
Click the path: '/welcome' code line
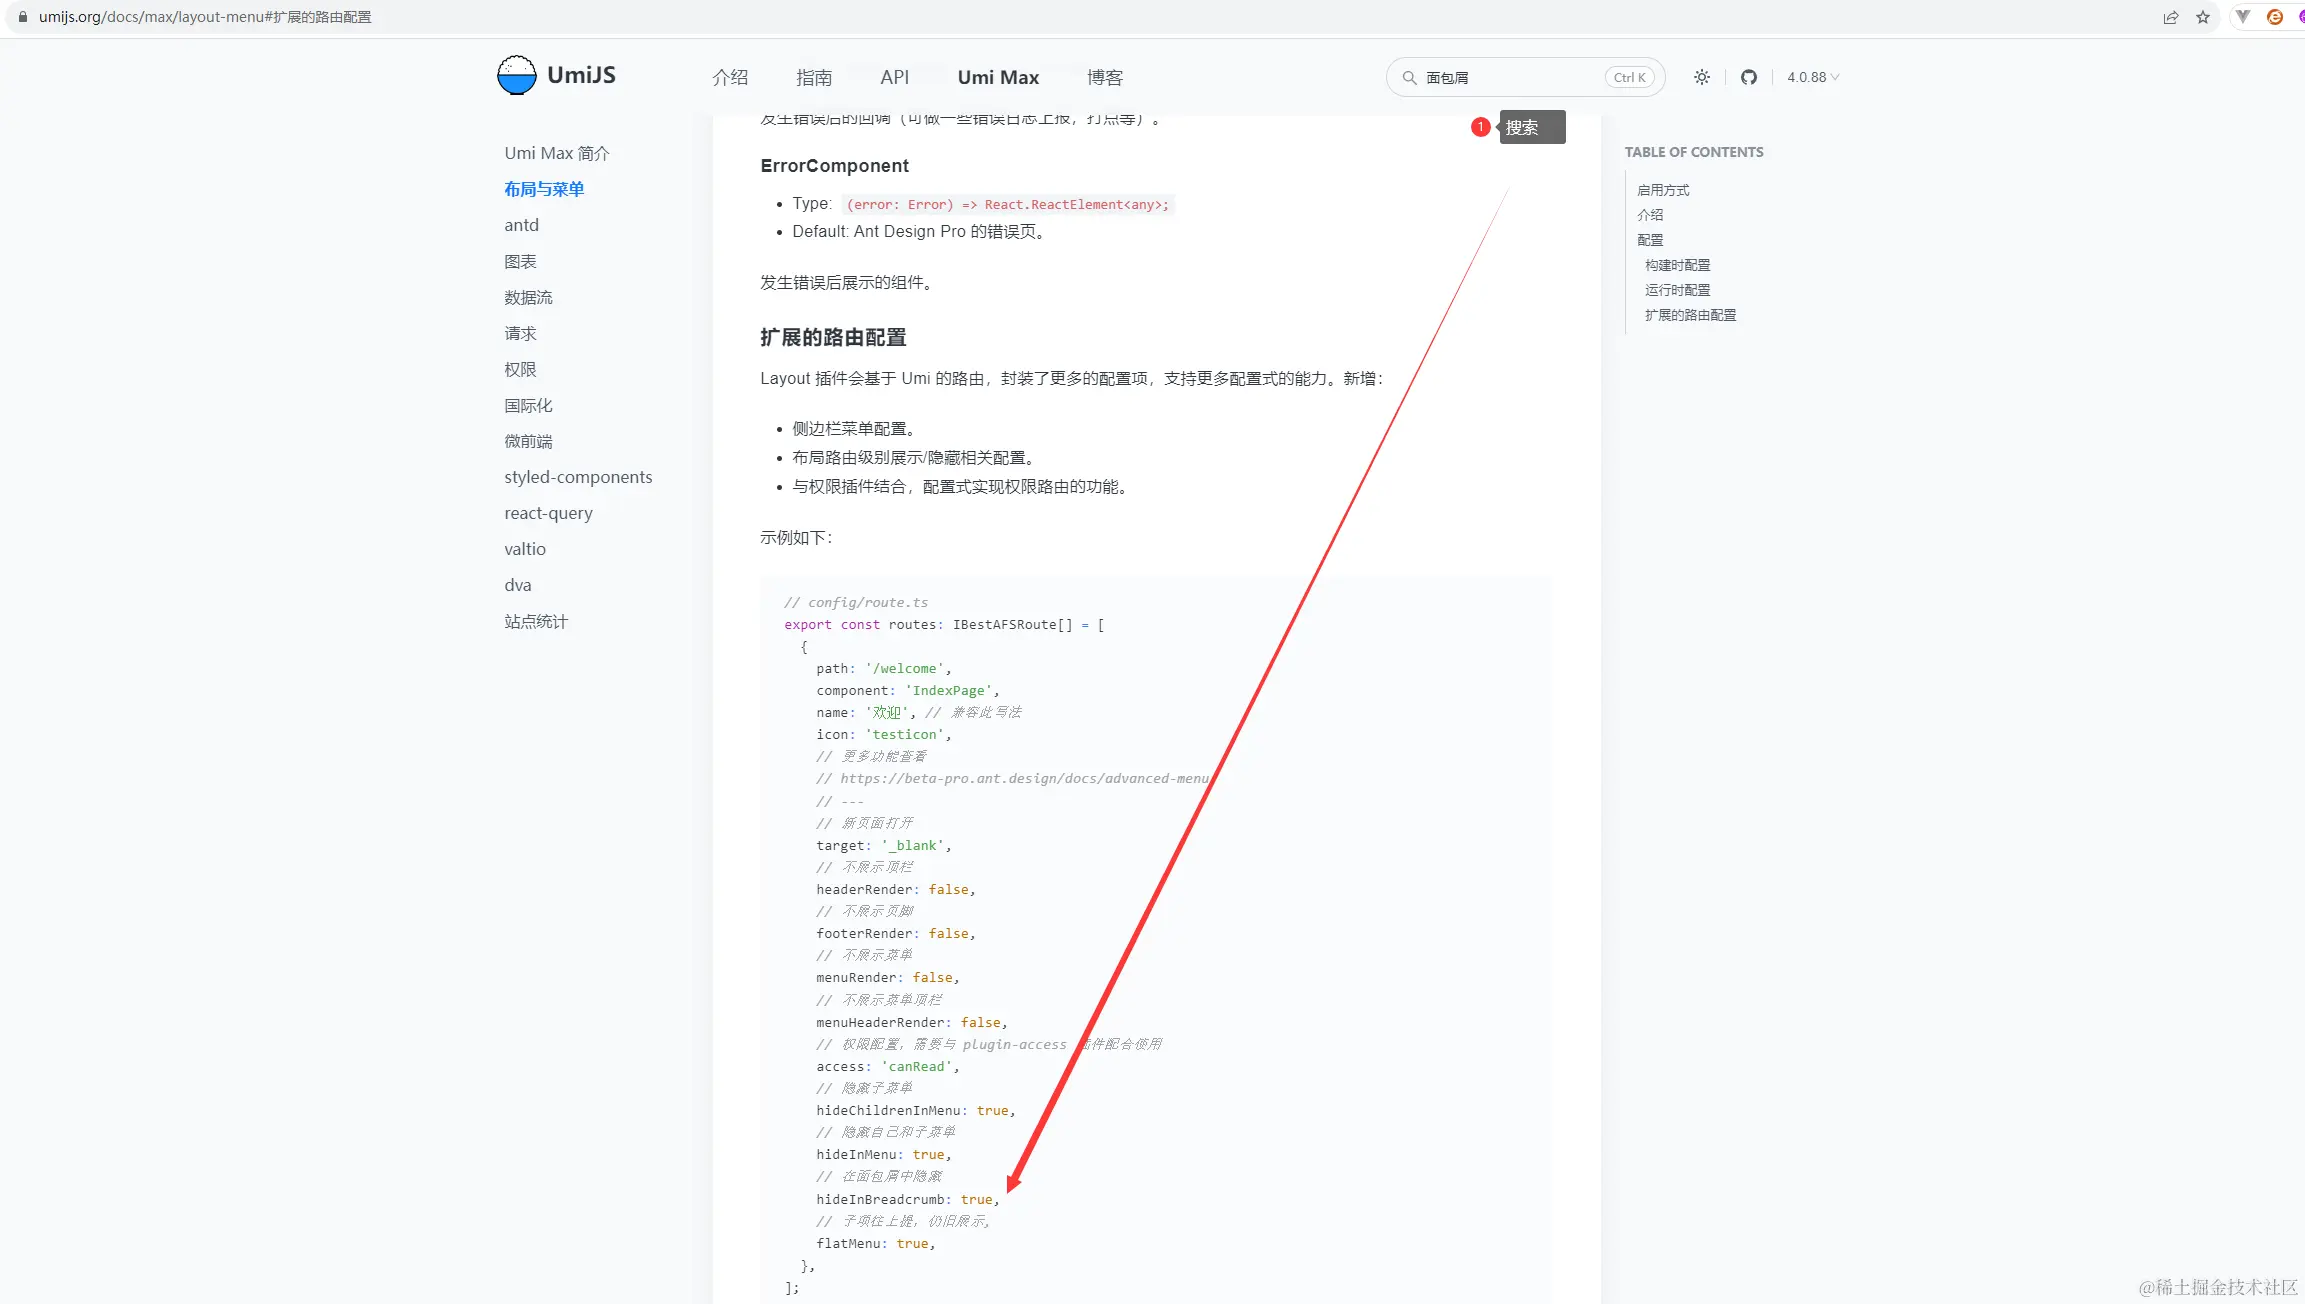(x=883, y=668)
